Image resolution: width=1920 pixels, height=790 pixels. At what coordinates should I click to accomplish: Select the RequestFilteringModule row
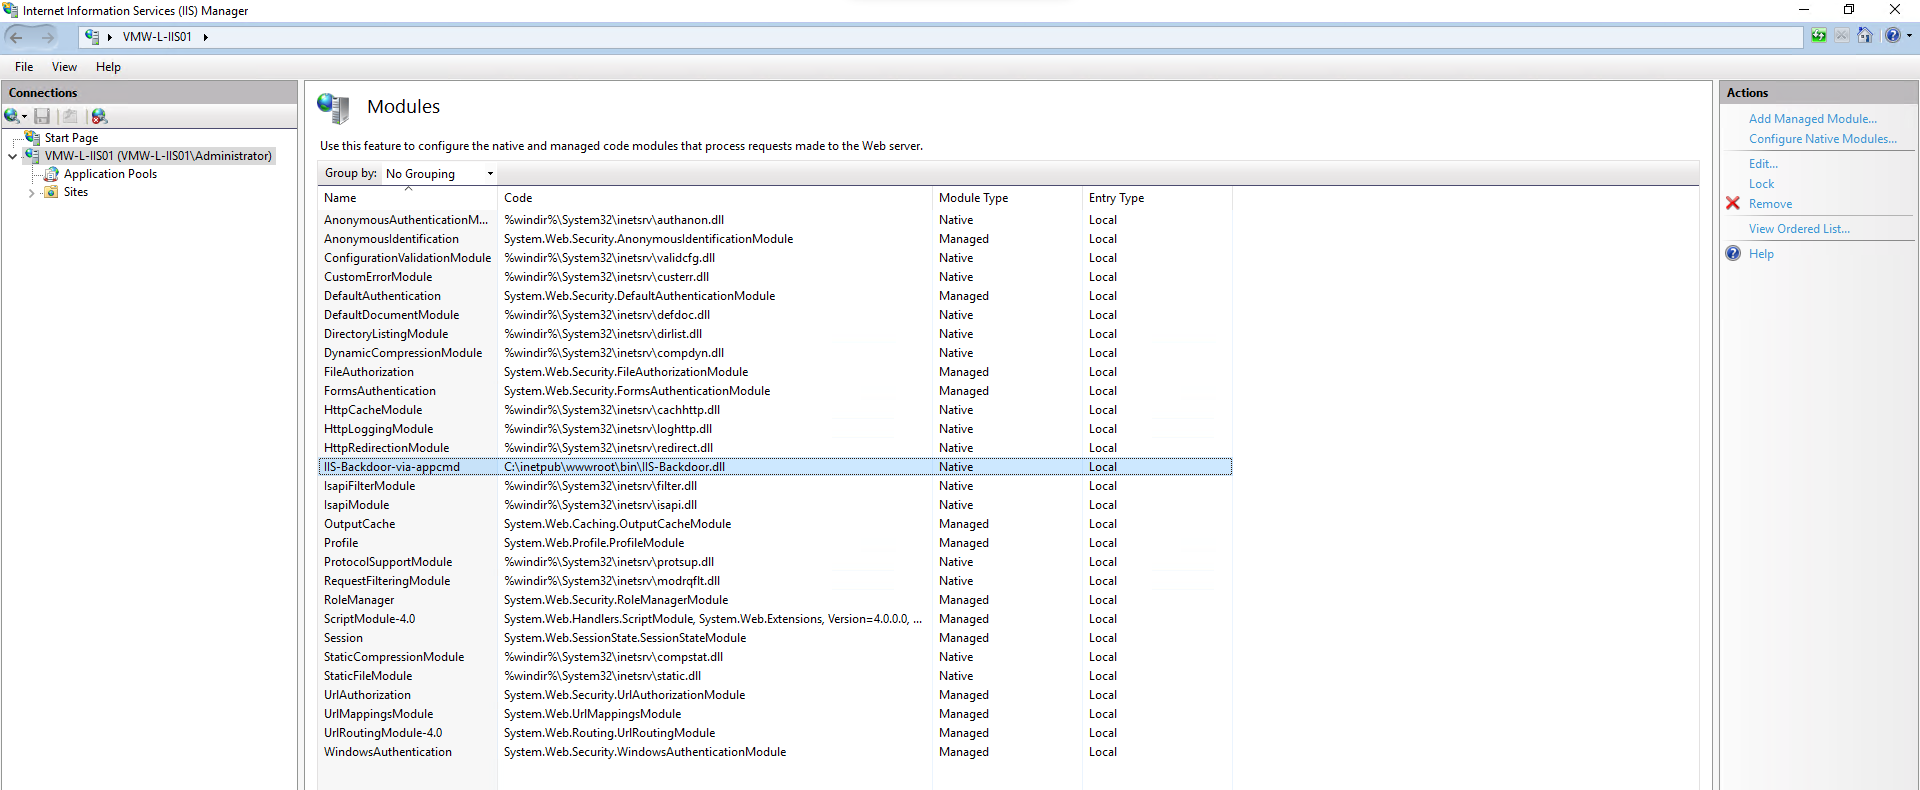(775, 581)
